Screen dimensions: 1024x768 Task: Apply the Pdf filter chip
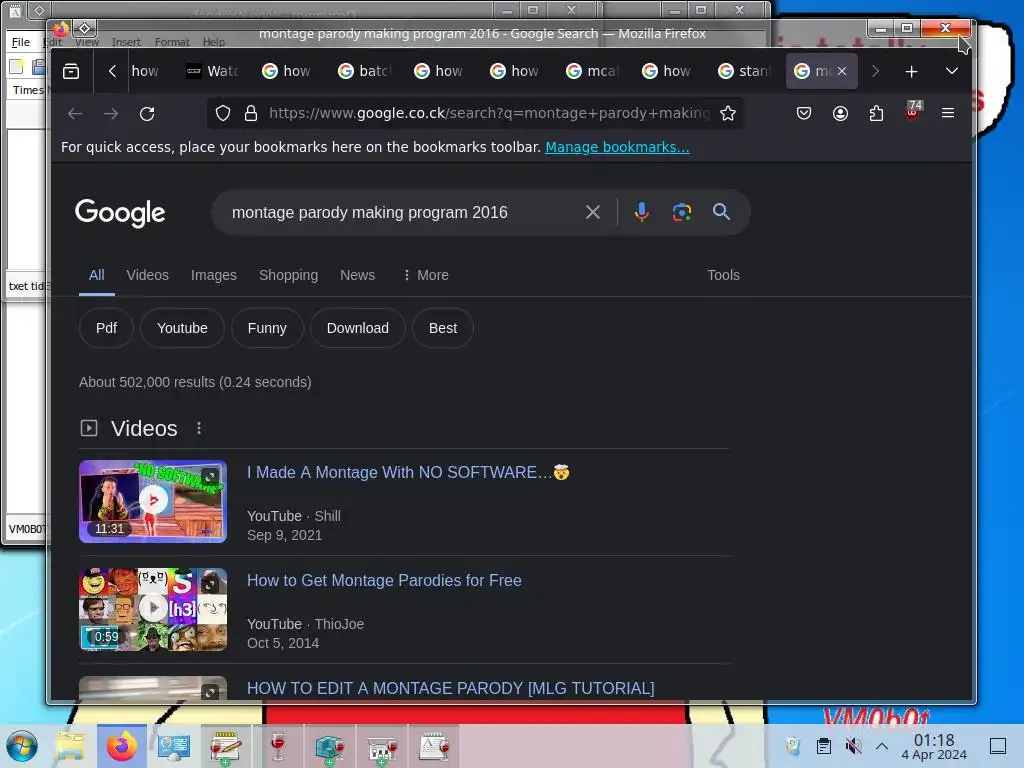(106, 328)
